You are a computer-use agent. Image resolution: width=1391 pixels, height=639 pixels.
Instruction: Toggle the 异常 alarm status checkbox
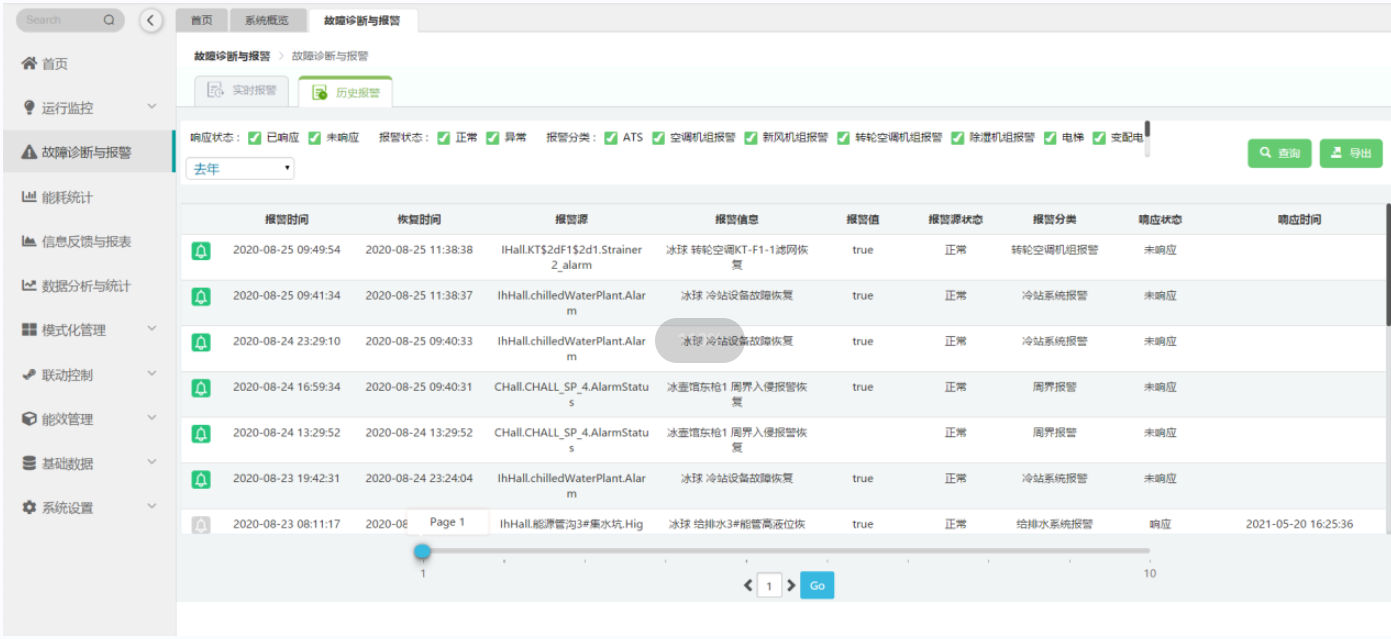(x=493, y=138)
